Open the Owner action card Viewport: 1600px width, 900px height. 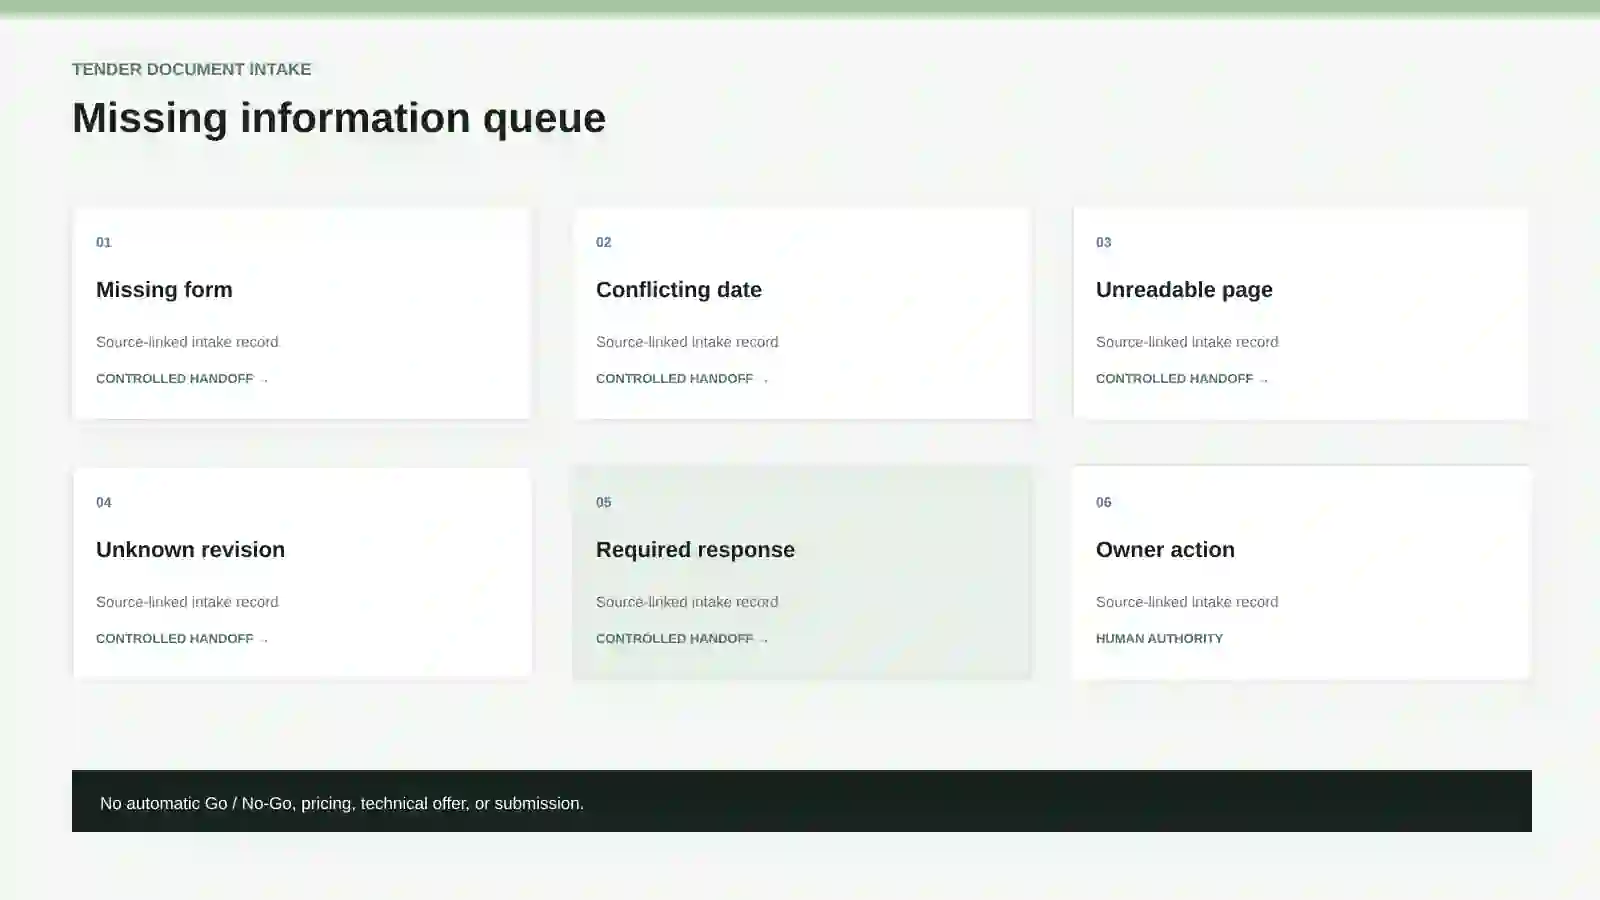point(1301,573)
